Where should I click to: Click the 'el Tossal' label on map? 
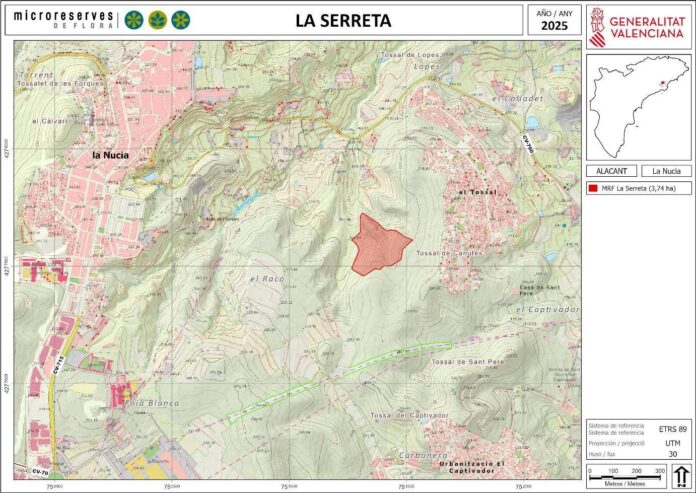click(477, 192)
